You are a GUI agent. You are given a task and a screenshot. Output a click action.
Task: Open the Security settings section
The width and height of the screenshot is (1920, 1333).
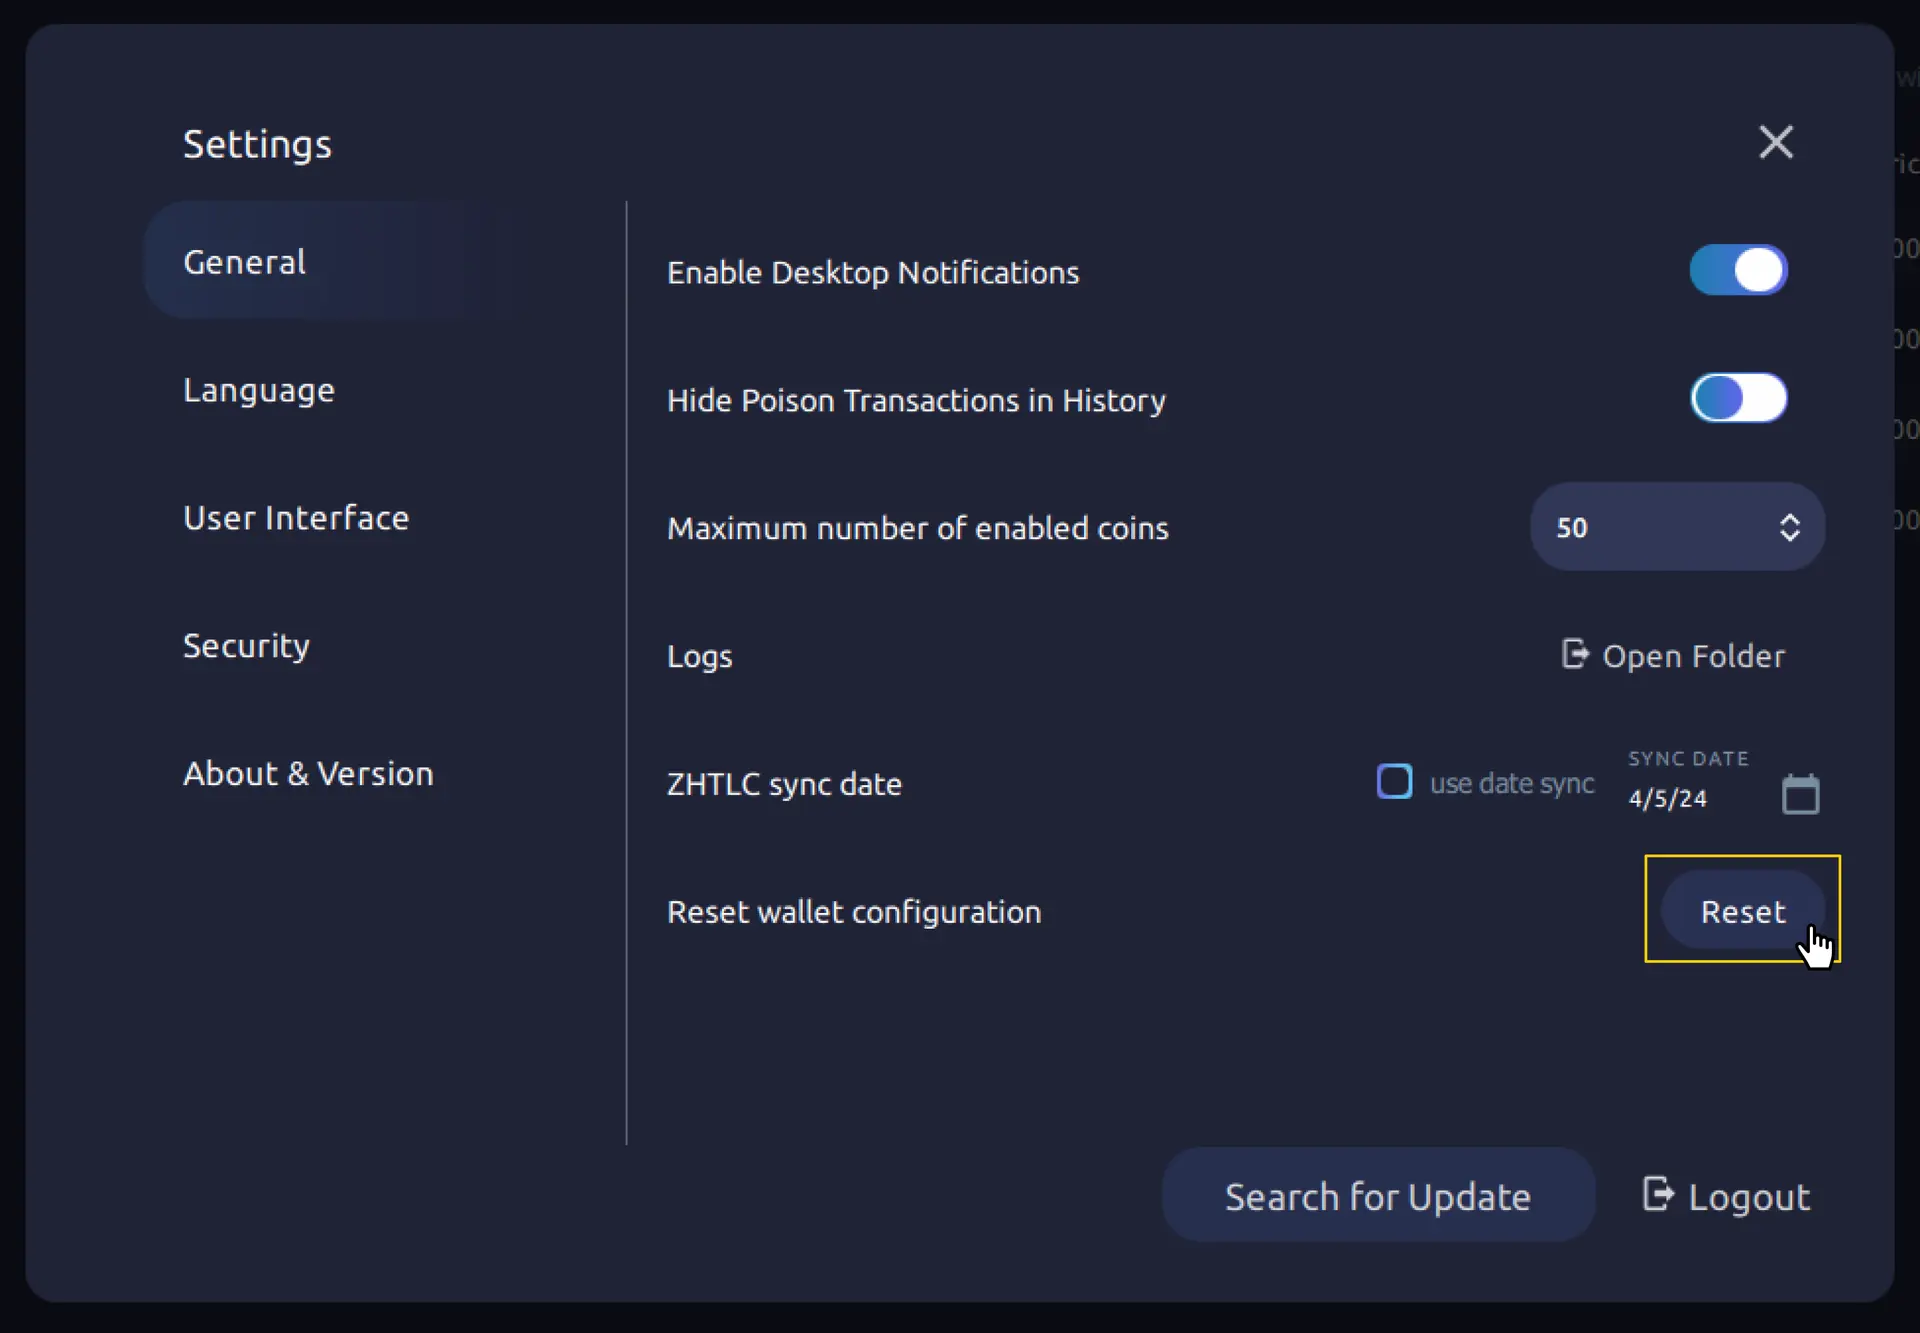(x=246, y=645)
